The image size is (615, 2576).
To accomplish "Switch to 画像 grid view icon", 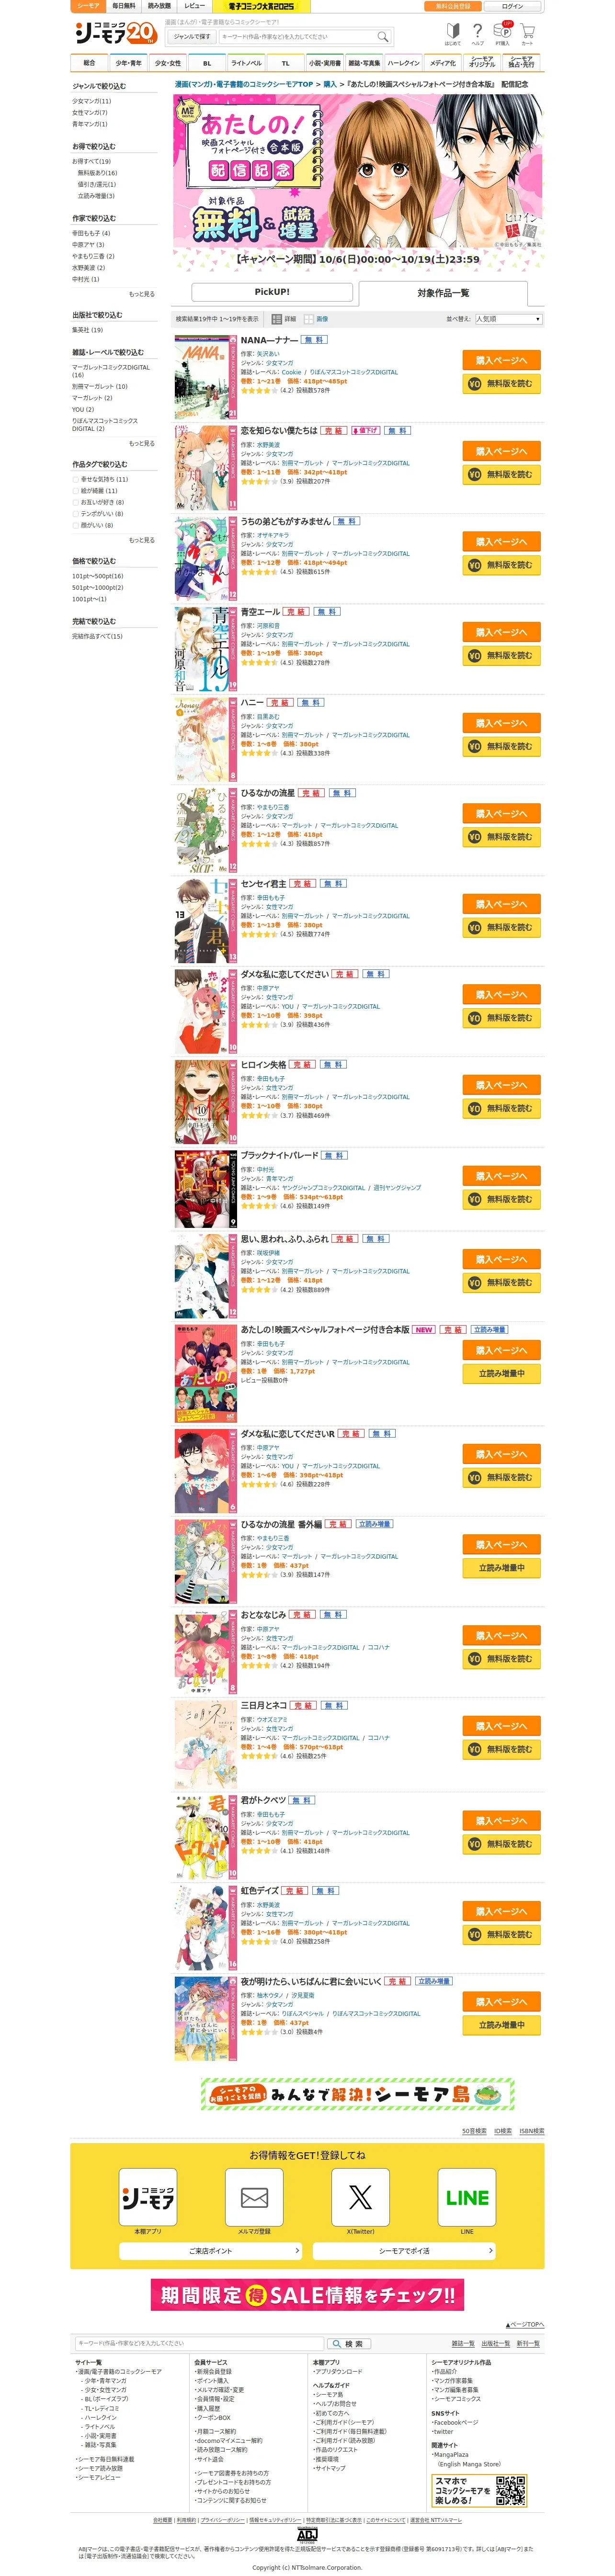I will tap(309, 319).
